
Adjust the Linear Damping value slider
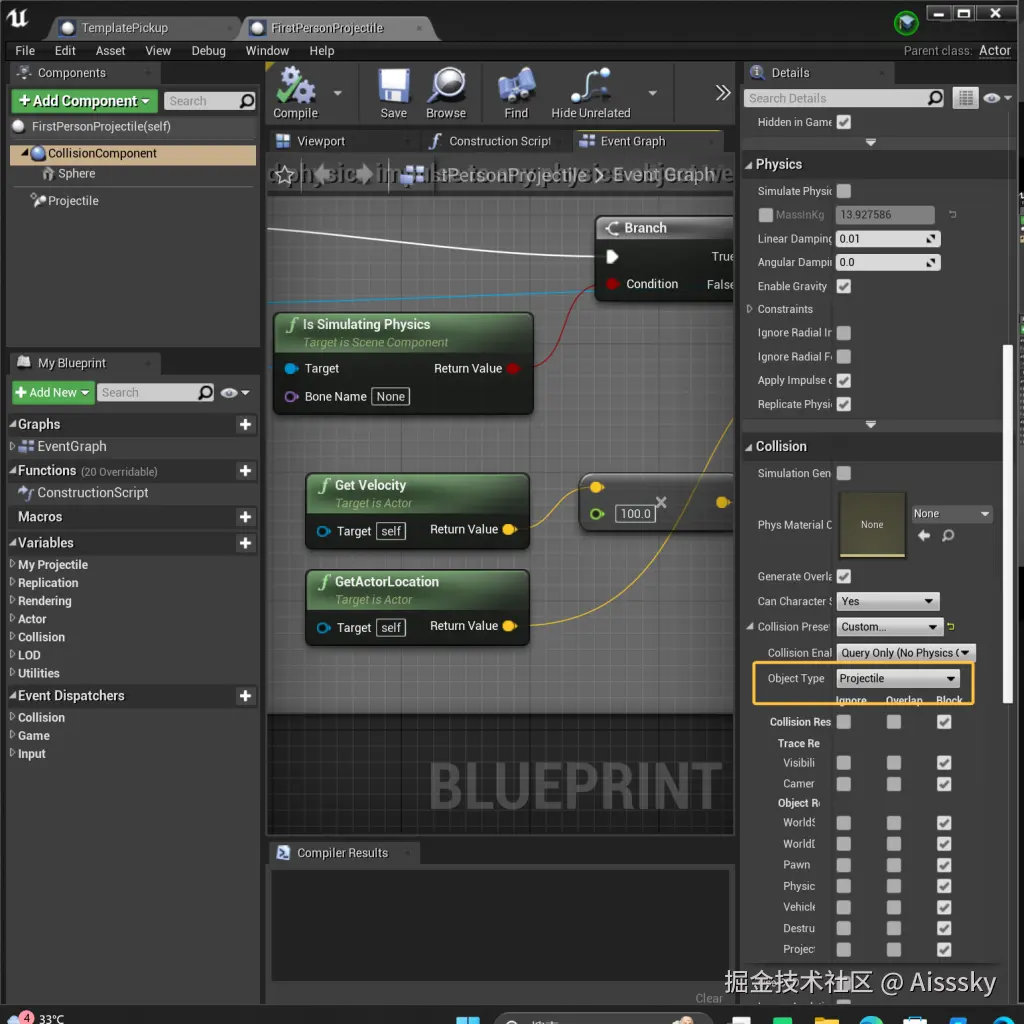tap(888, 238)
